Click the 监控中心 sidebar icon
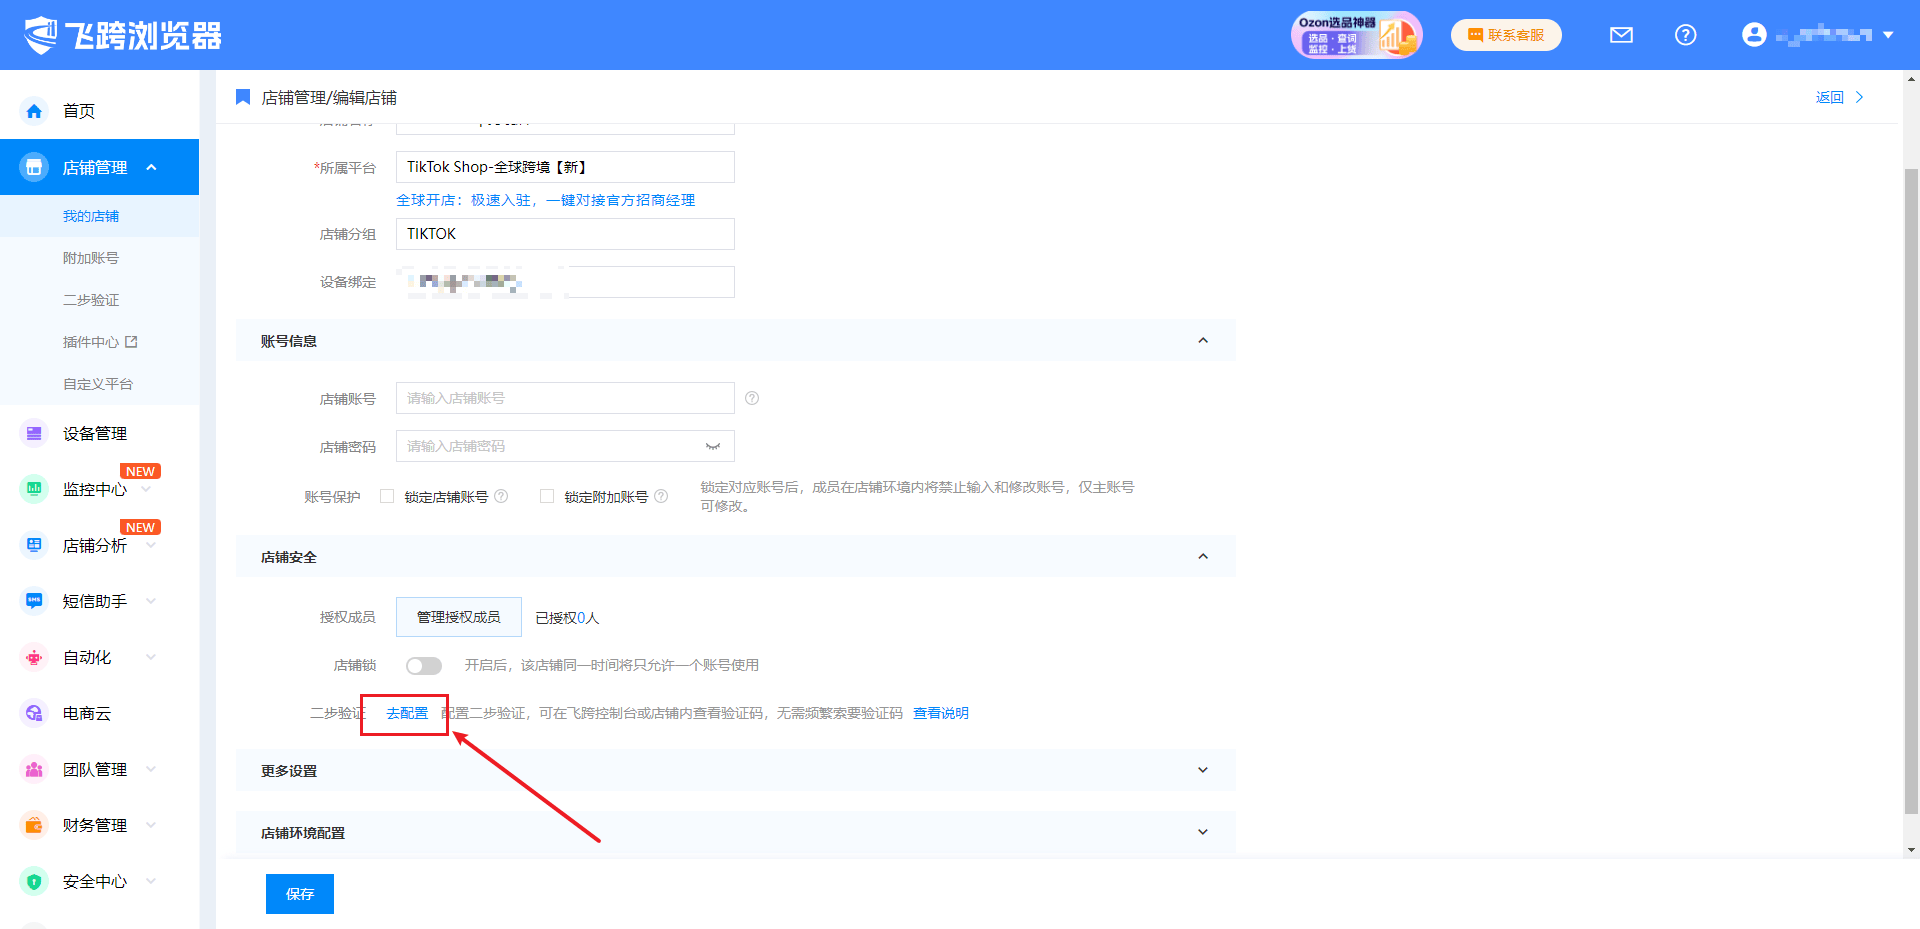Screen dimensions: 1920x929 click(34, 489)
